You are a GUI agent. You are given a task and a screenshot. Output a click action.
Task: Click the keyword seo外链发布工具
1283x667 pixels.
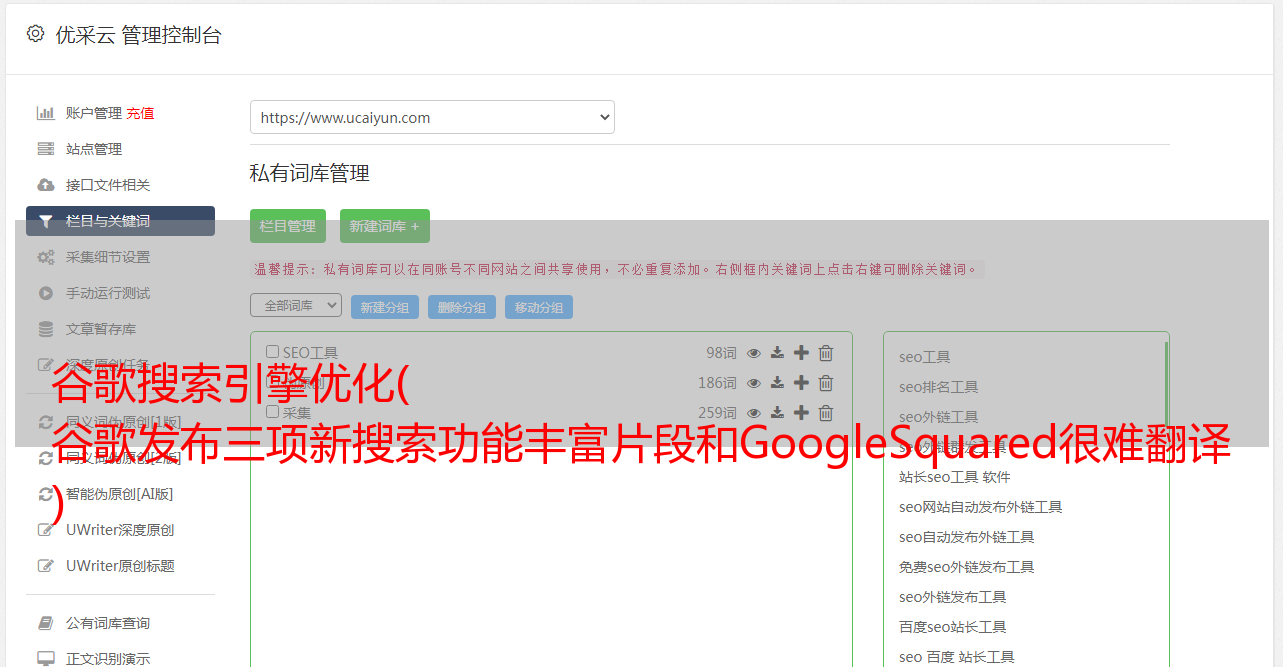(x=952, y=597)
